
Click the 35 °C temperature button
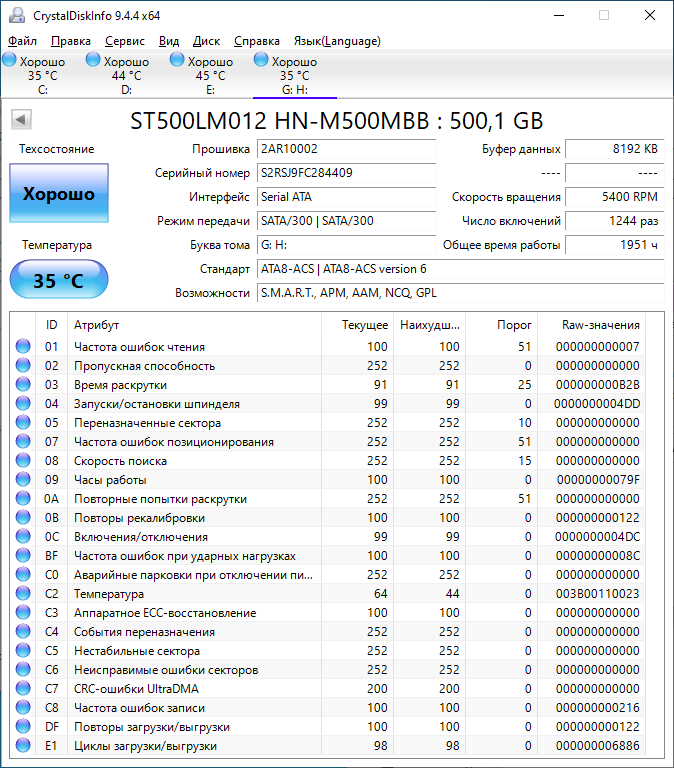click(59, 279)
